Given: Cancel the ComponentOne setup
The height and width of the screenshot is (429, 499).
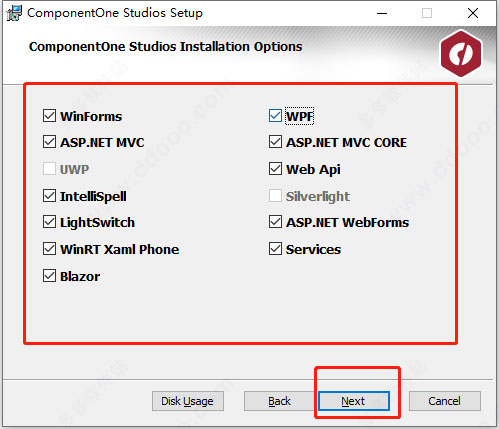Looking at the screenshot, I should [x=445, y=401].
